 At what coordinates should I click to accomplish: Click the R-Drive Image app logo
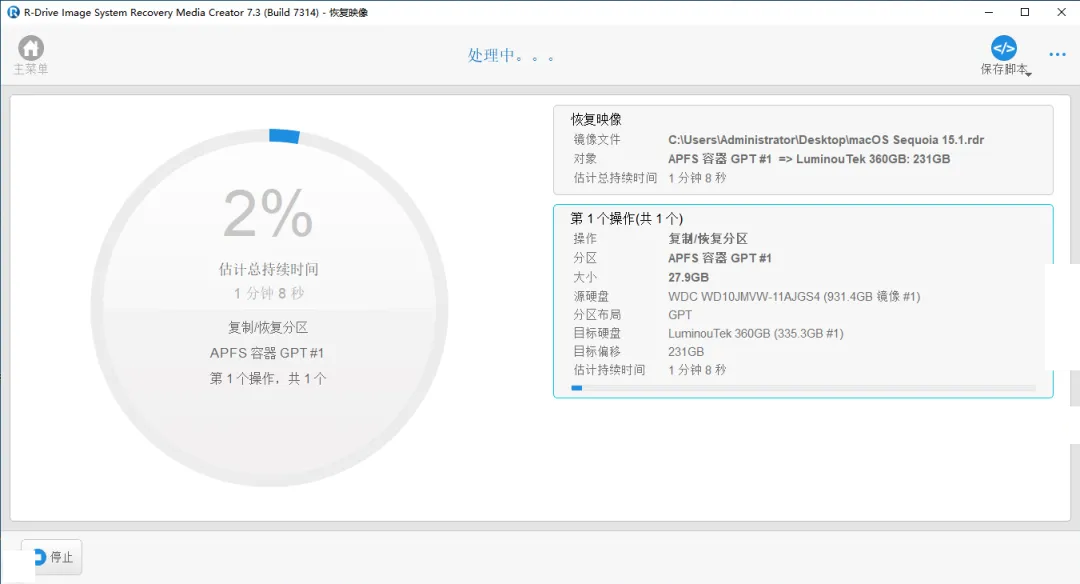pyautogui.click(x=12, y=12)
